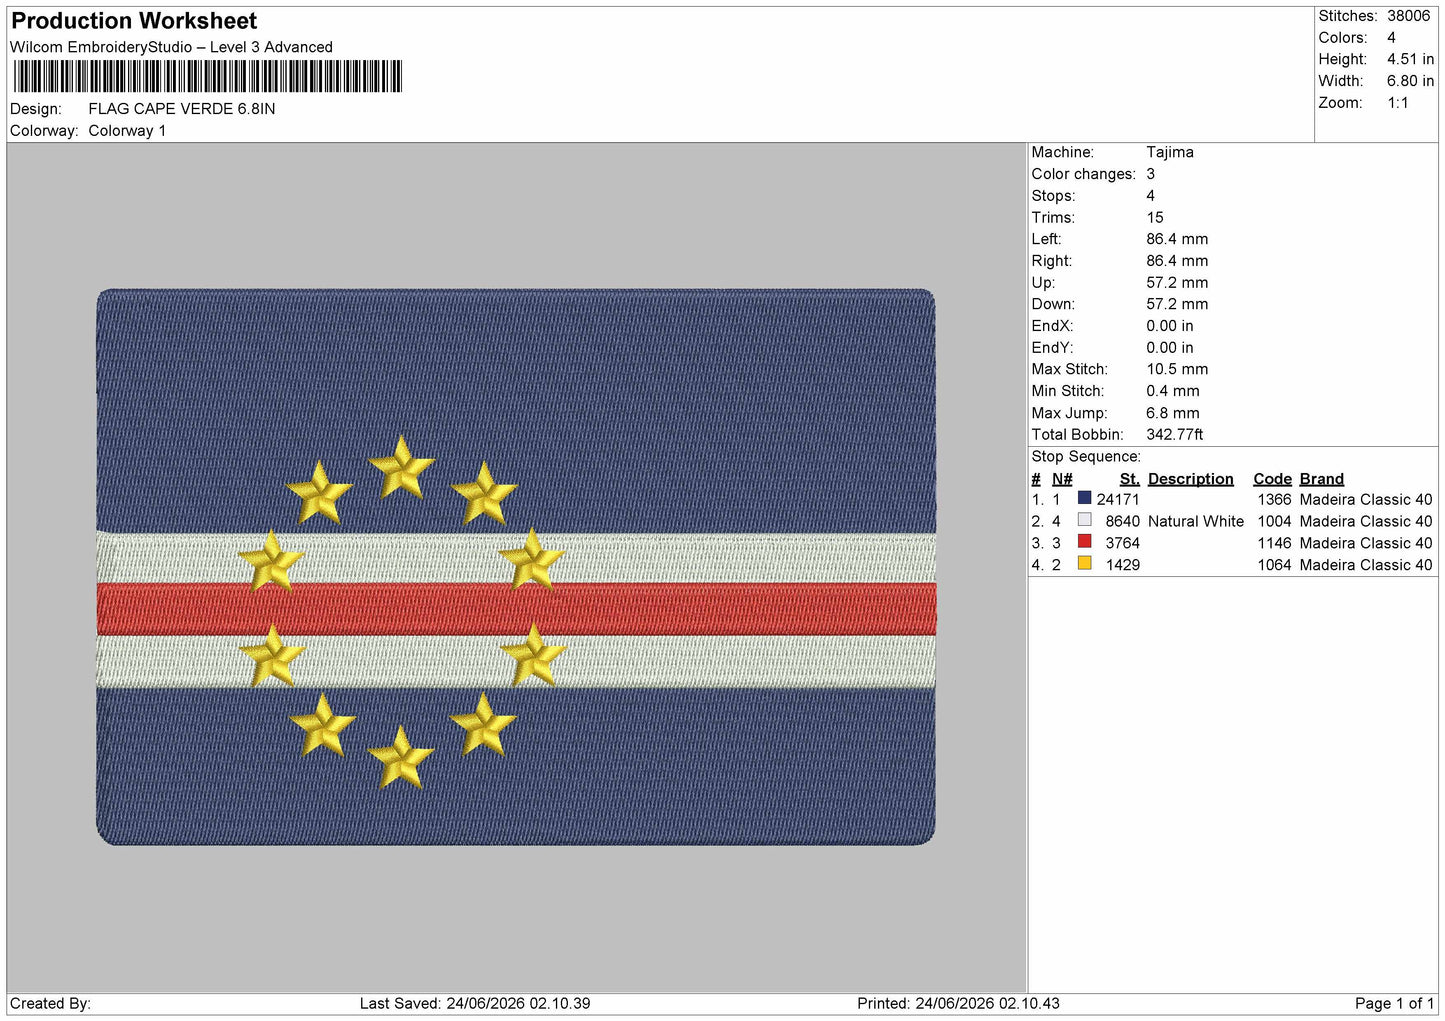
Task: Click the 'Production Worksheet' title
Action: (x=134, y=21)
